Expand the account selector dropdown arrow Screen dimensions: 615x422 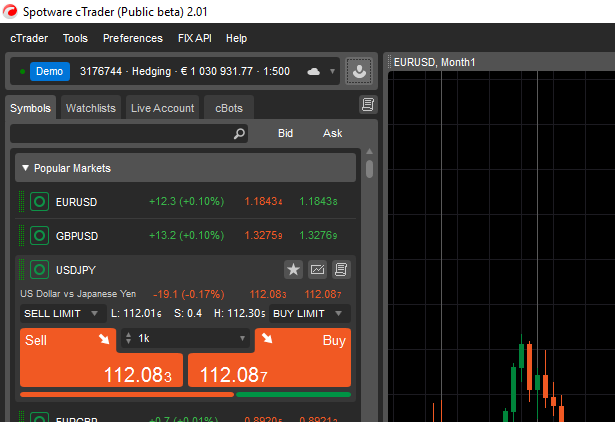[332, 72]
